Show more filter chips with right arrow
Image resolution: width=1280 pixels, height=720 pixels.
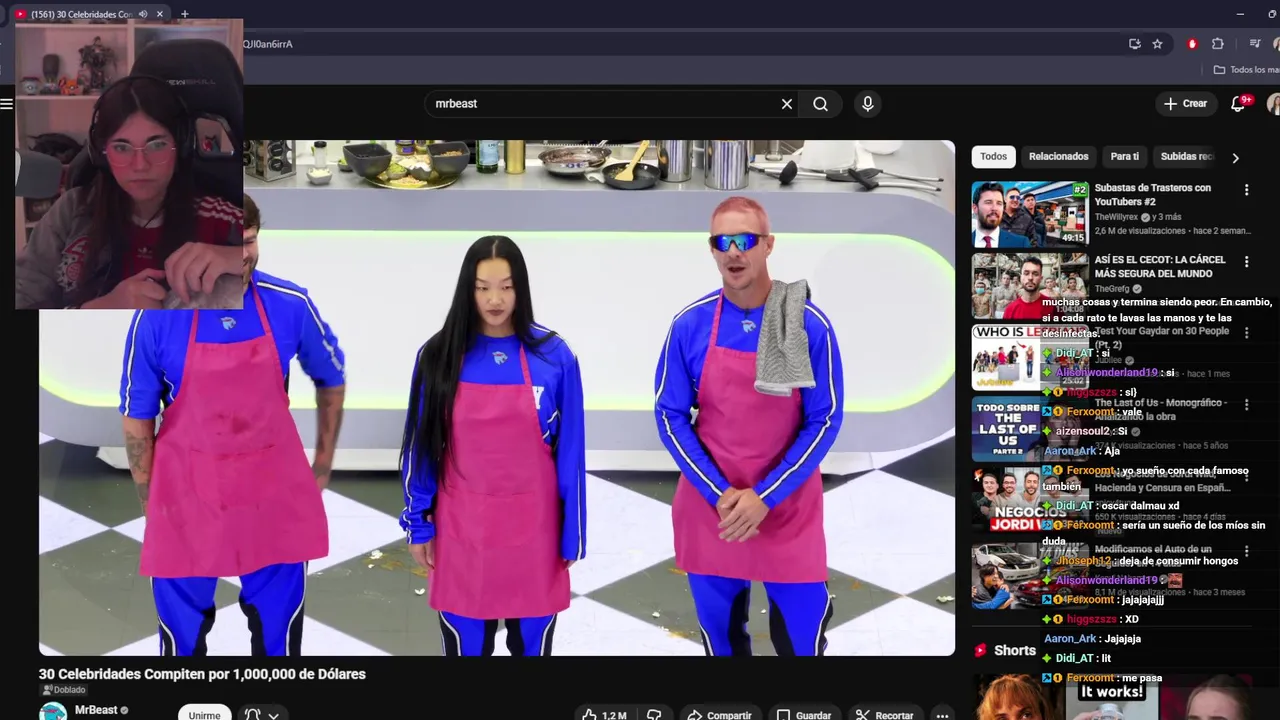(x=1235, y=158)
